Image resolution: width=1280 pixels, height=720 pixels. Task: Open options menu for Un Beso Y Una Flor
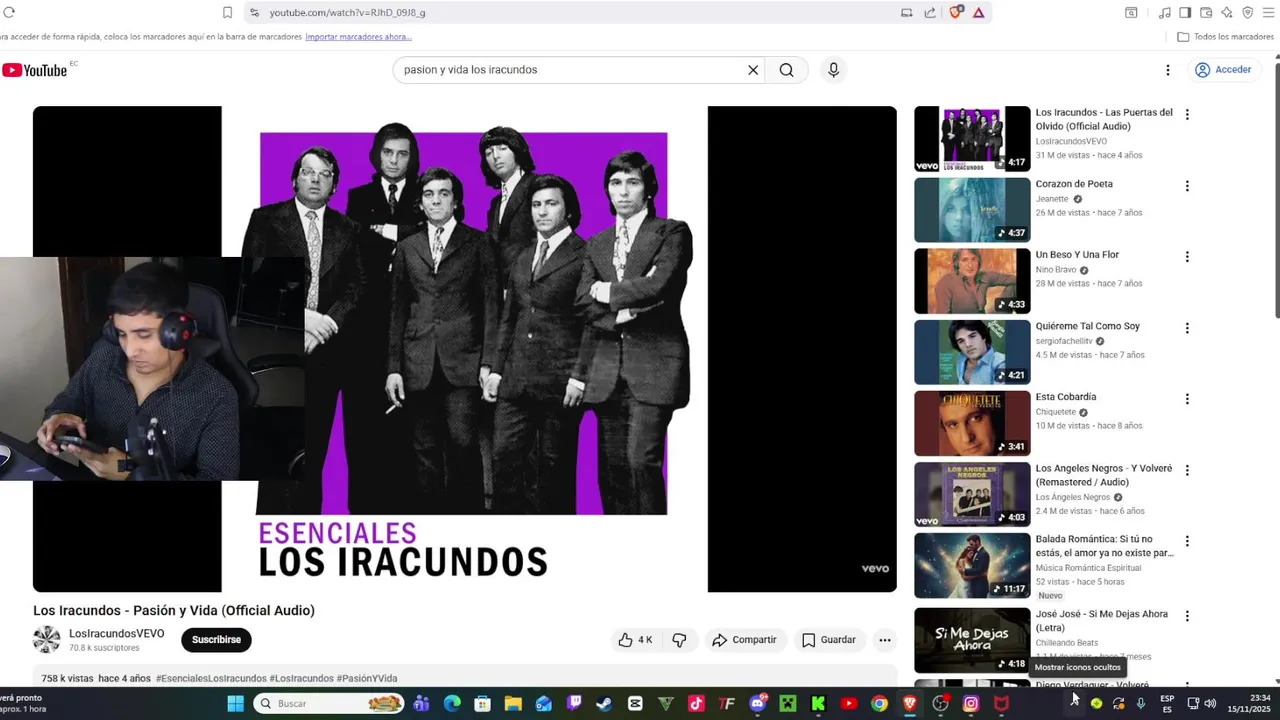pyautogui.click(x=1187, y=257)
